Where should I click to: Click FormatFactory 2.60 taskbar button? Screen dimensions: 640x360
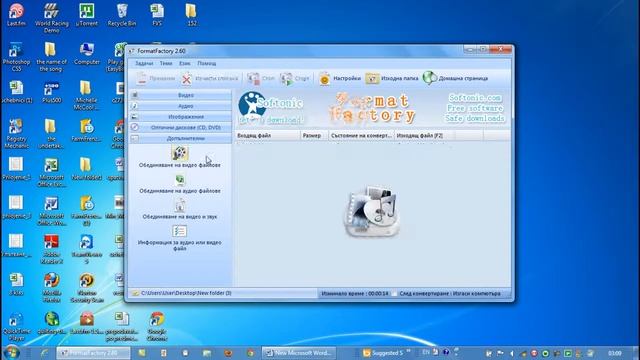coord(93,353)
